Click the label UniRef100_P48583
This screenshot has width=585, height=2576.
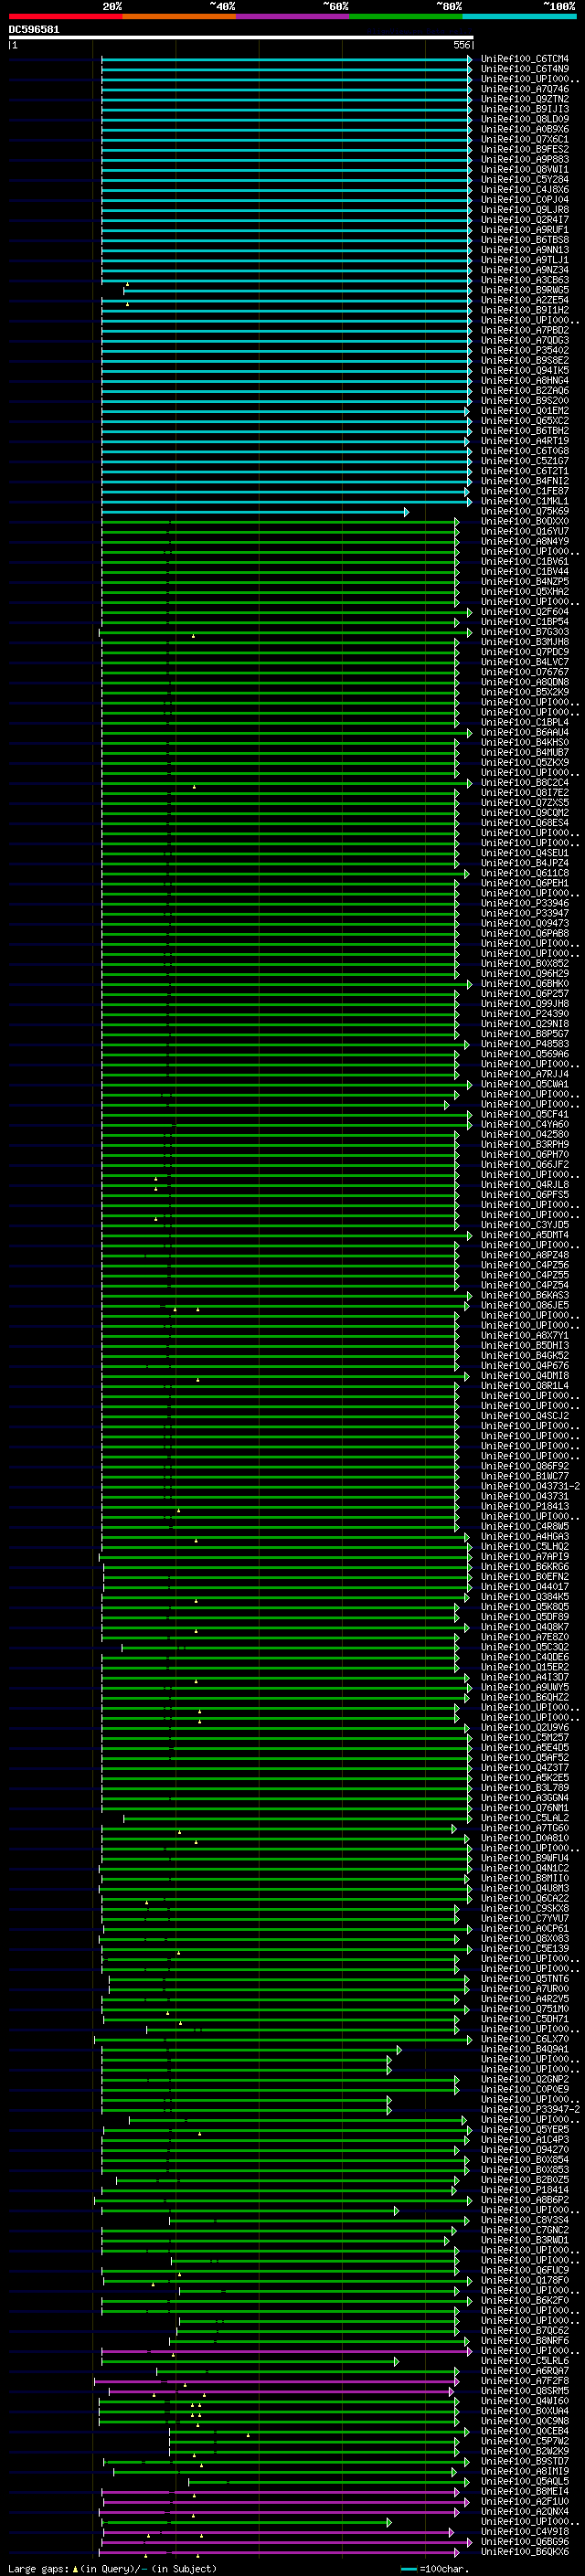point(525,1044)
